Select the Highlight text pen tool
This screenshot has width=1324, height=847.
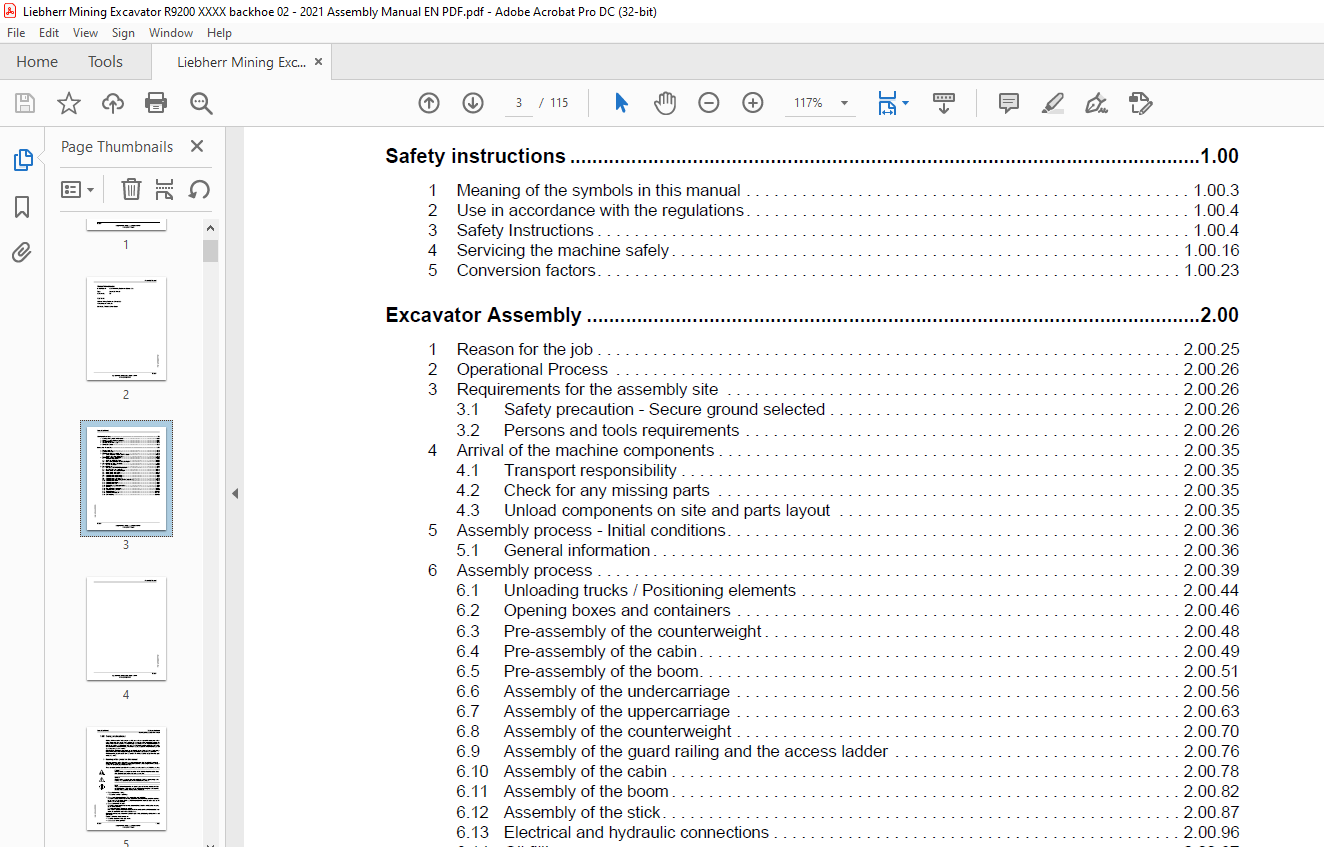tap(1052, 103)
